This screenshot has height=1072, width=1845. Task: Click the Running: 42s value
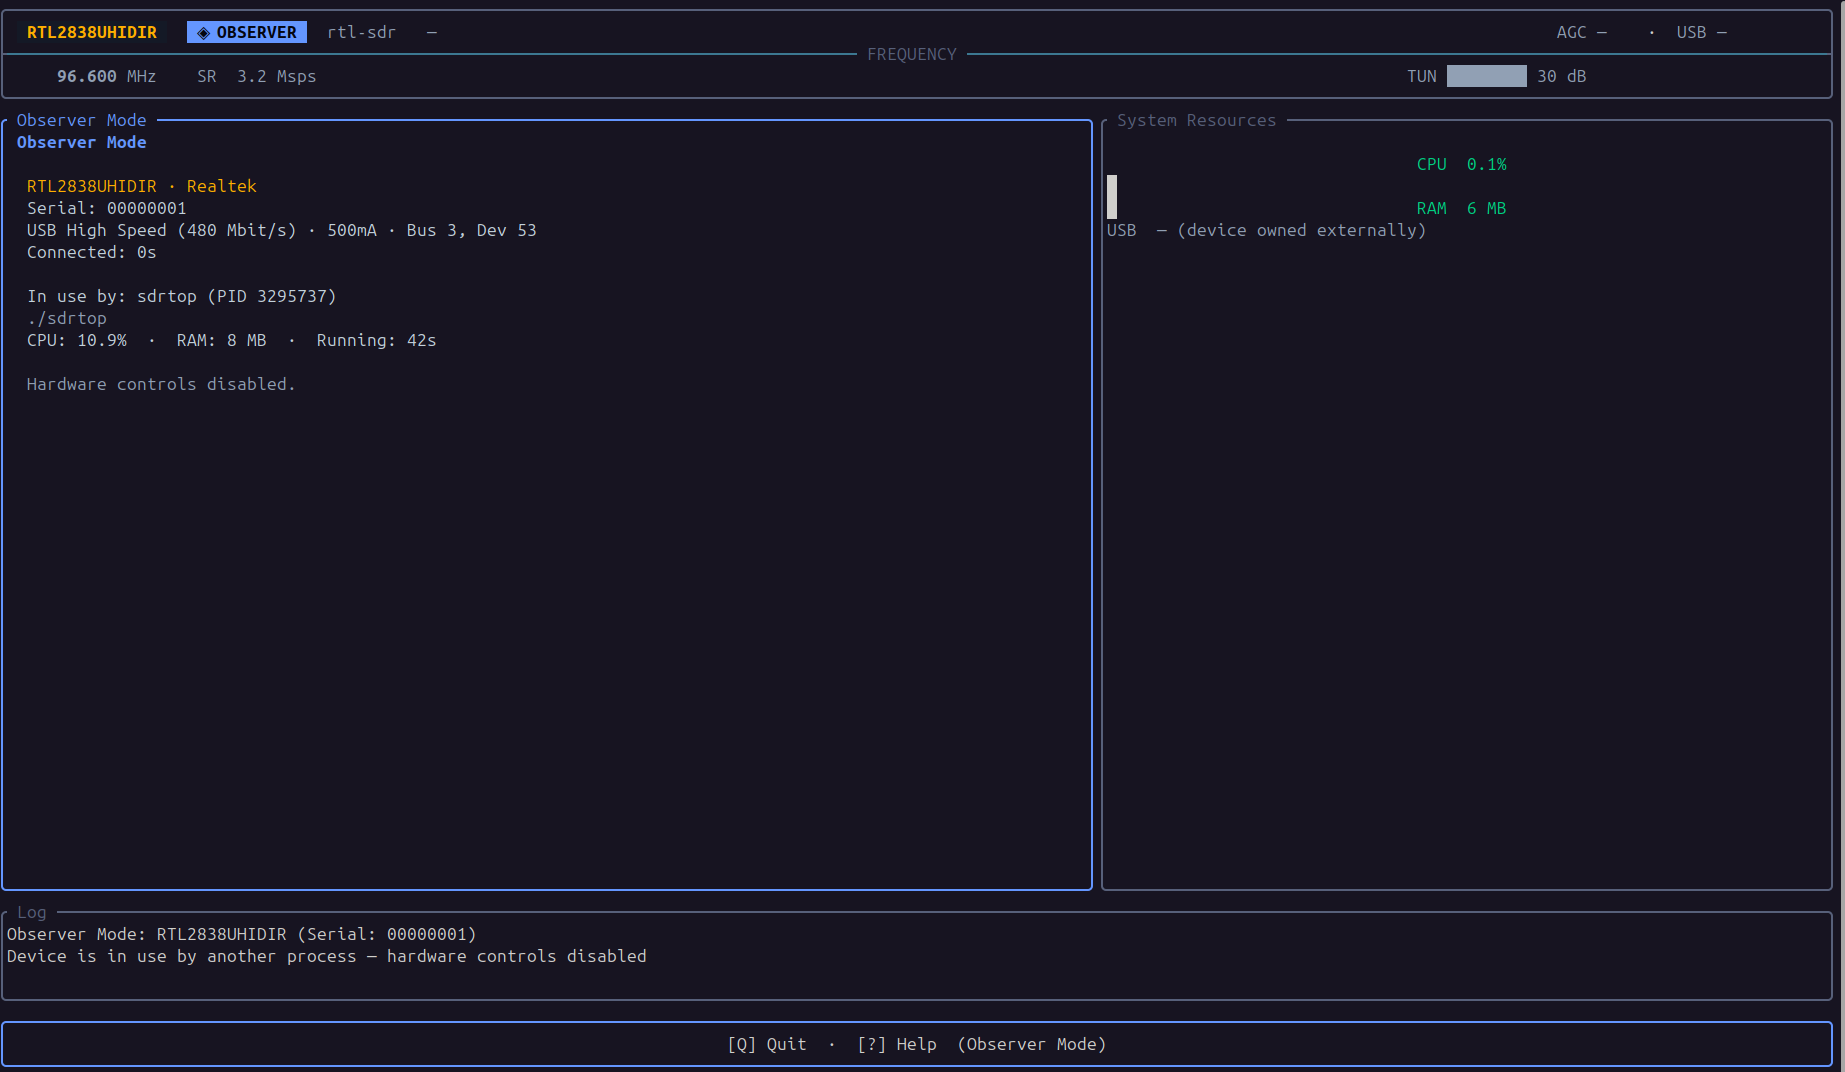(x=376, y=340)
